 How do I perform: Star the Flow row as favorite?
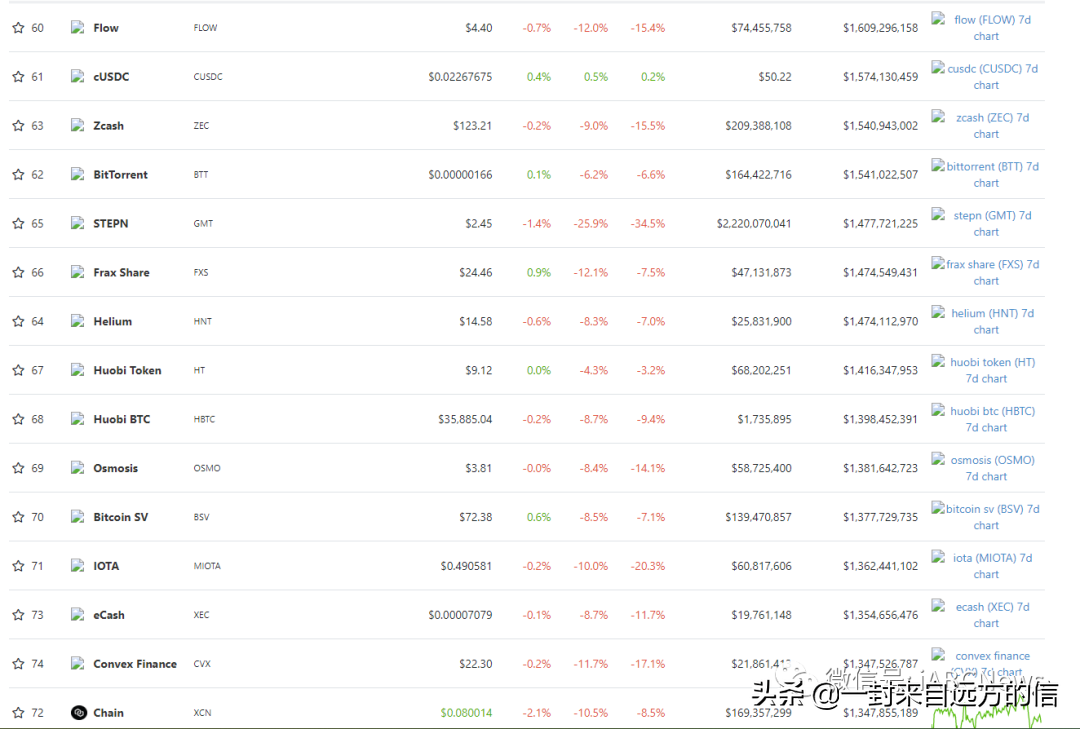point(17,27)
